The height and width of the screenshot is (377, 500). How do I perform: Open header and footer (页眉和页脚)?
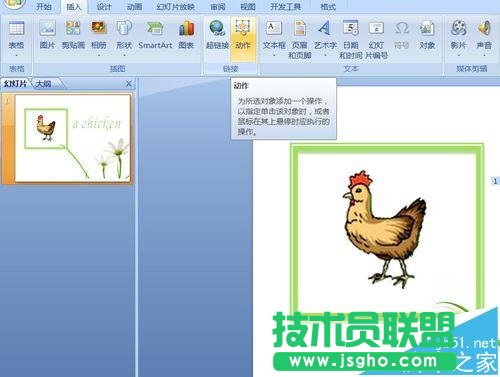tap(300, 39)
